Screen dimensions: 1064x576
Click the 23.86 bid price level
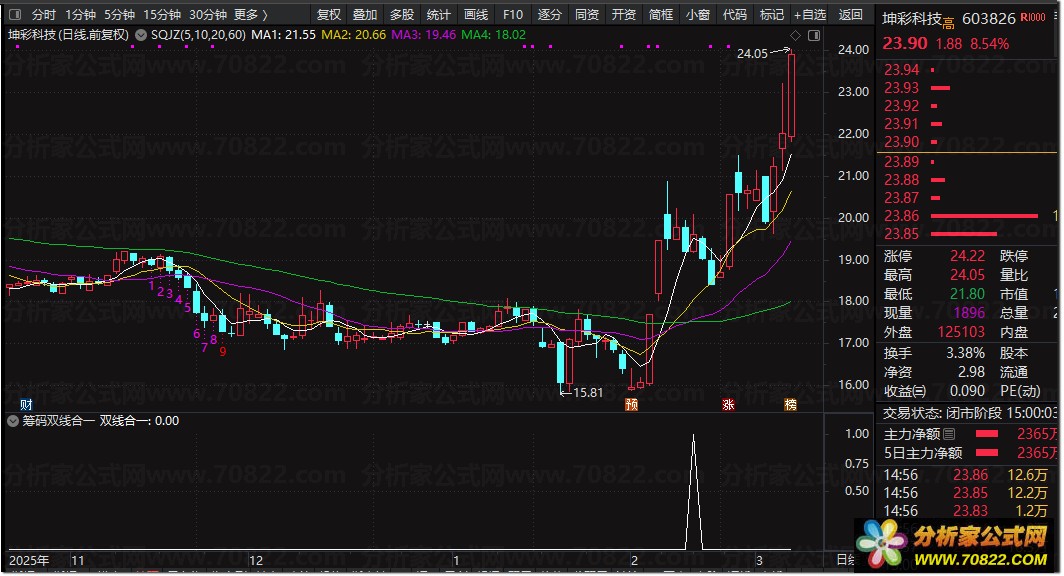tap(901, 216)
